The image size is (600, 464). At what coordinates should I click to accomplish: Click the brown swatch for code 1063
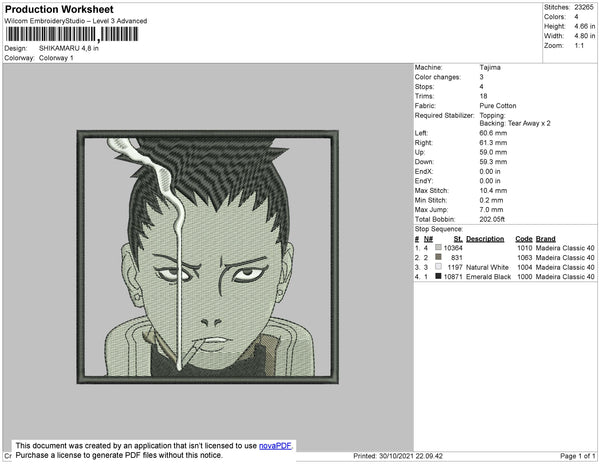point(439,257)
